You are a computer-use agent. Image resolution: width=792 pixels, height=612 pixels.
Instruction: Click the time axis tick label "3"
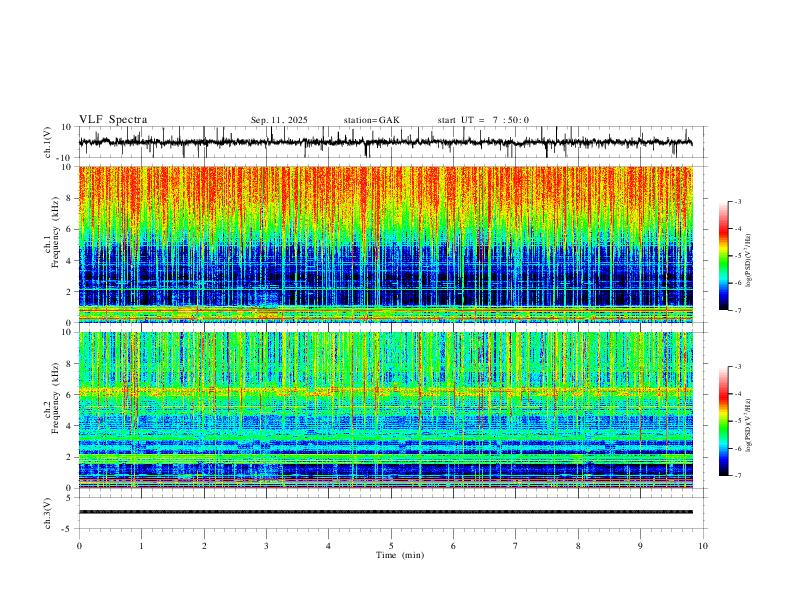point(266,546)
